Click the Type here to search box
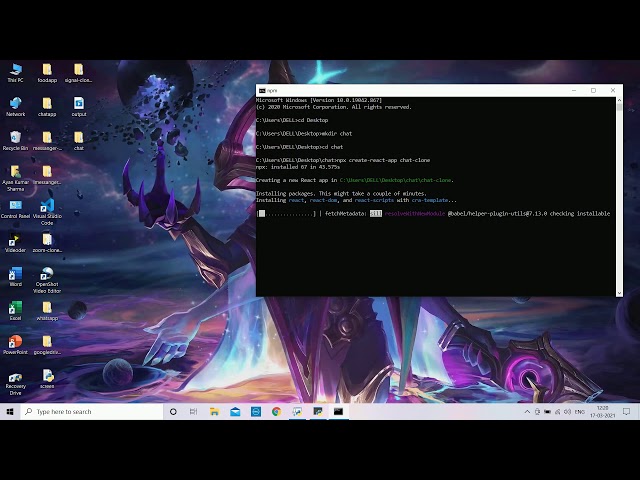The image size is (640, 480). coord(91,411)
